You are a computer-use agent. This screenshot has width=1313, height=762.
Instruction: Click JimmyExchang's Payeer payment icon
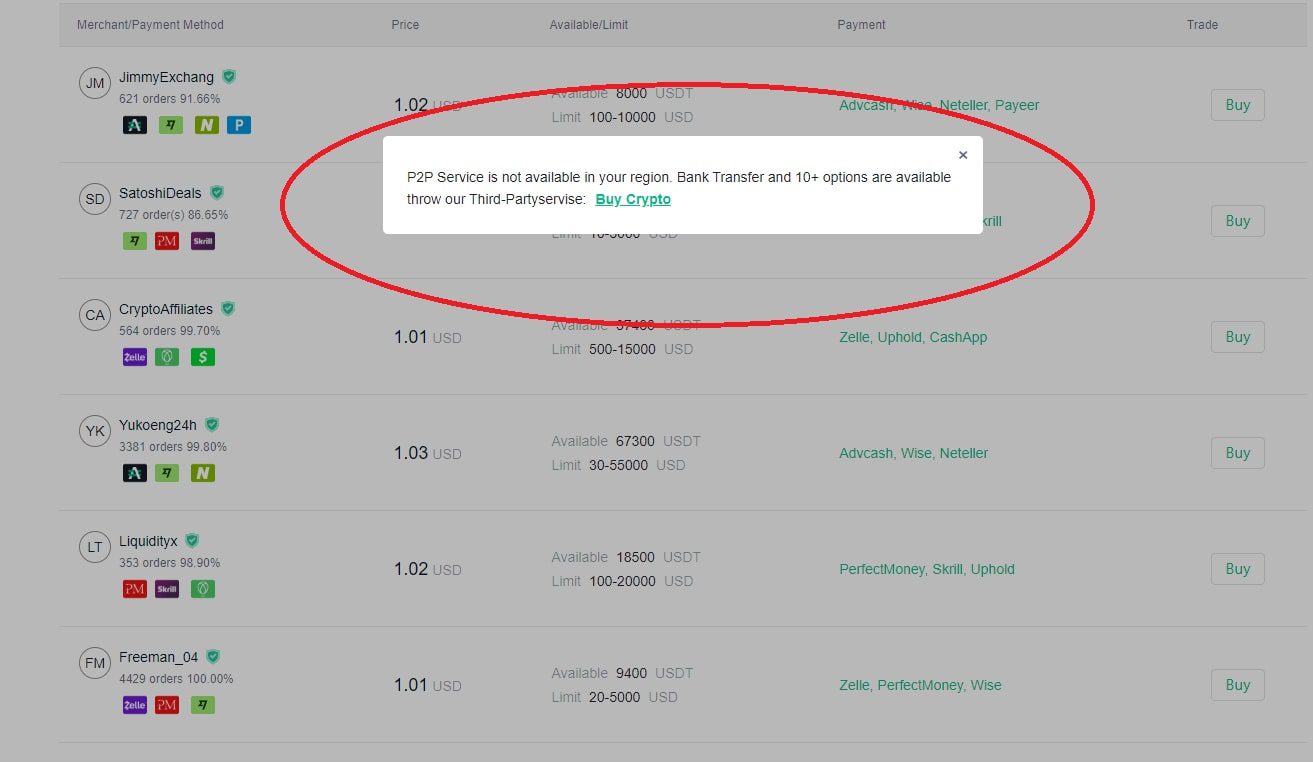coord(239,125)
